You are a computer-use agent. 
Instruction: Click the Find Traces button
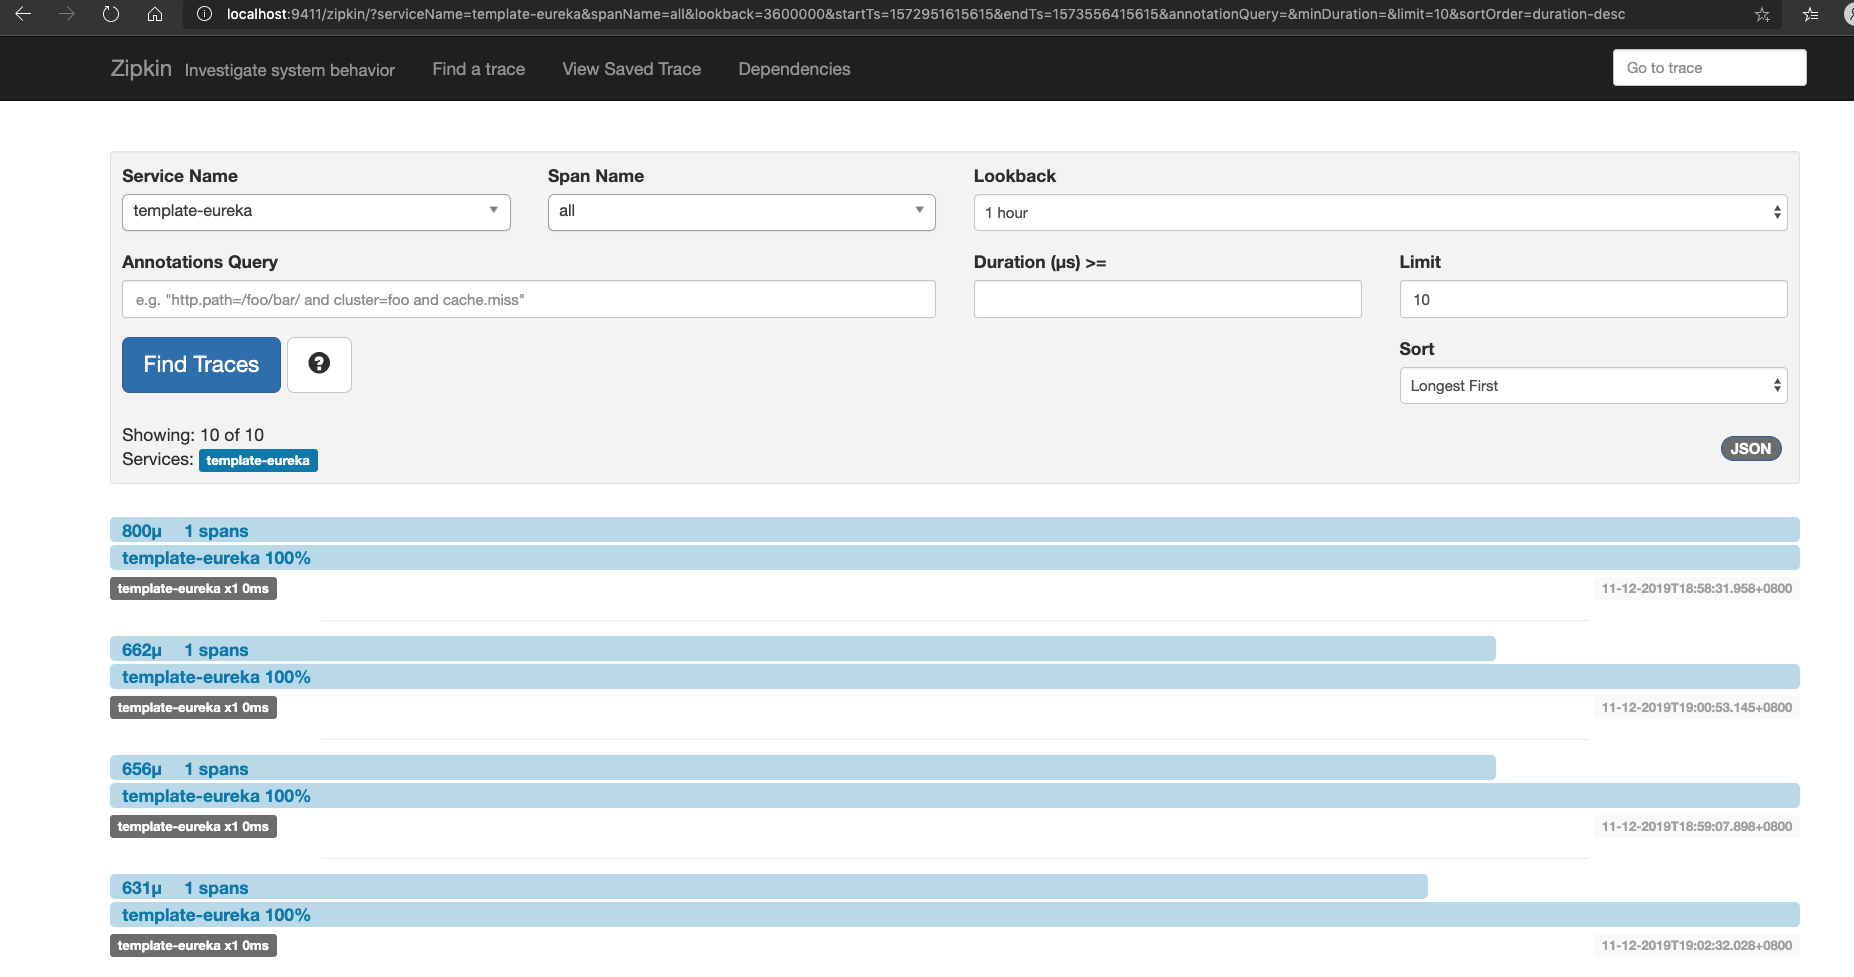click(x=201, y=364)
